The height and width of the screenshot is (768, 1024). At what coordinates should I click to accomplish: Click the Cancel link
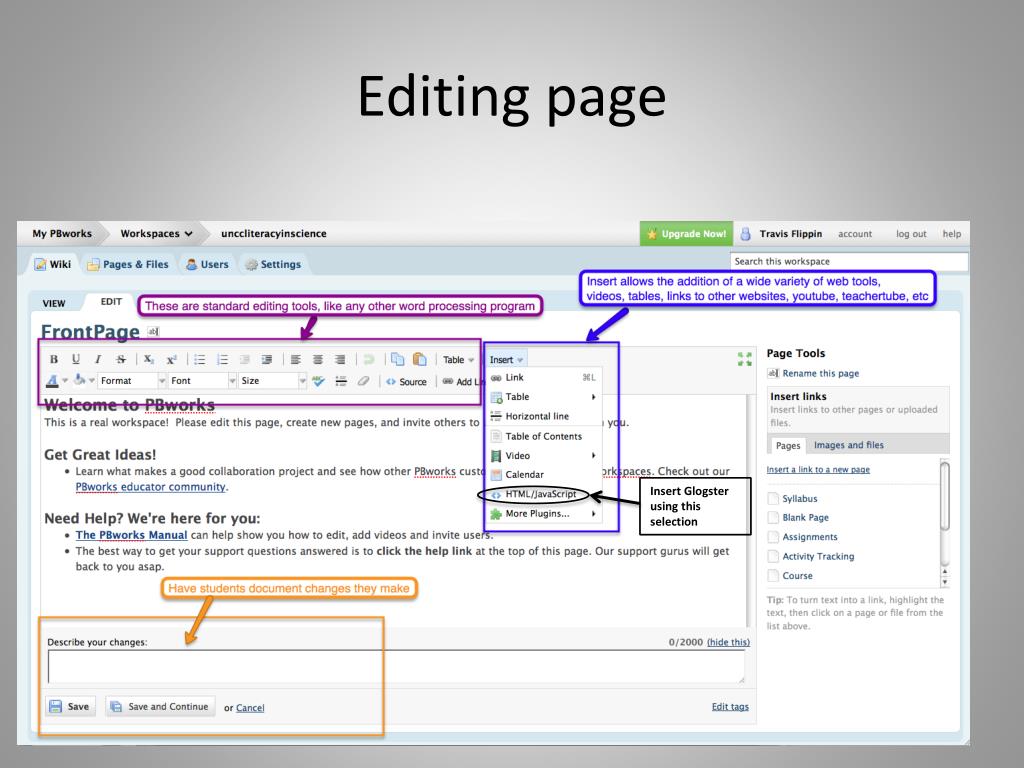point(250,708)
